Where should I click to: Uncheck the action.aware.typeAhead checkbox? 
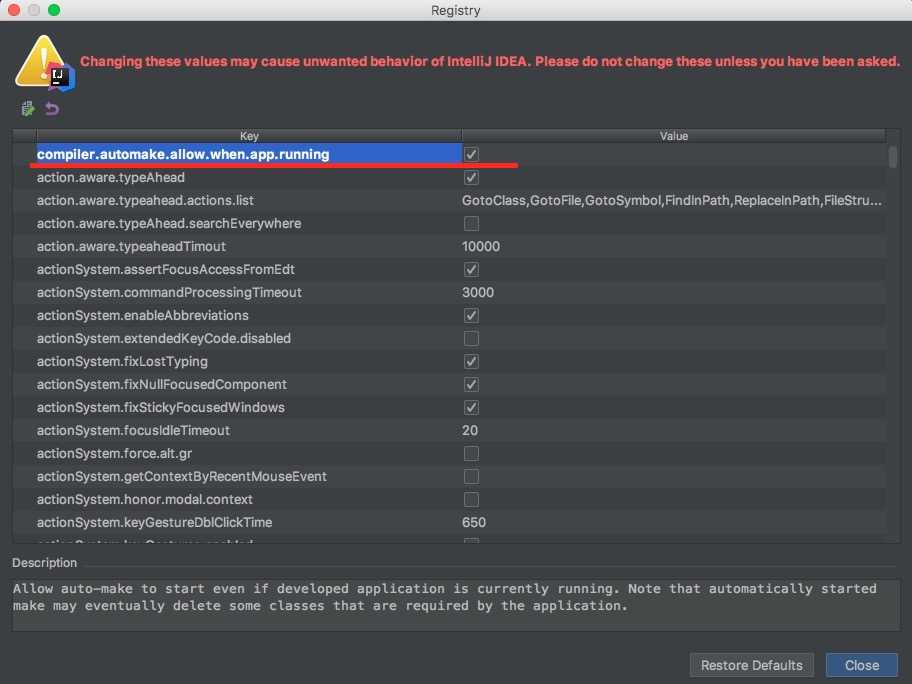coord(471,177)
